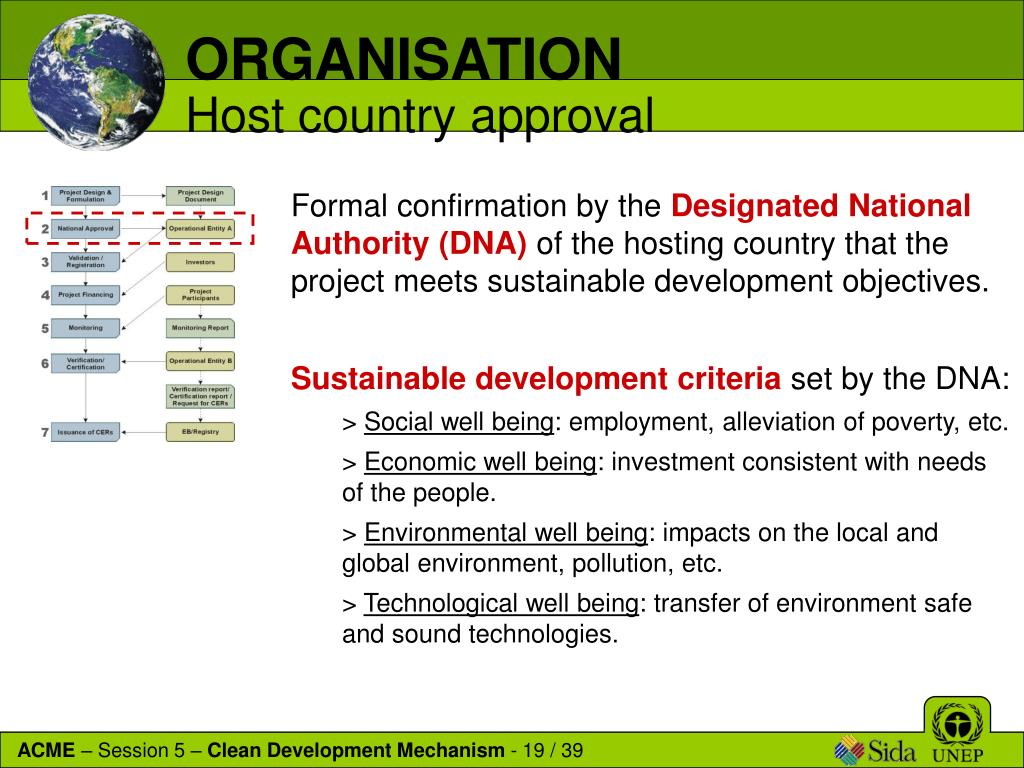
Task: Click the underlined 'Social well being' text
Action: tap(459, 423)
